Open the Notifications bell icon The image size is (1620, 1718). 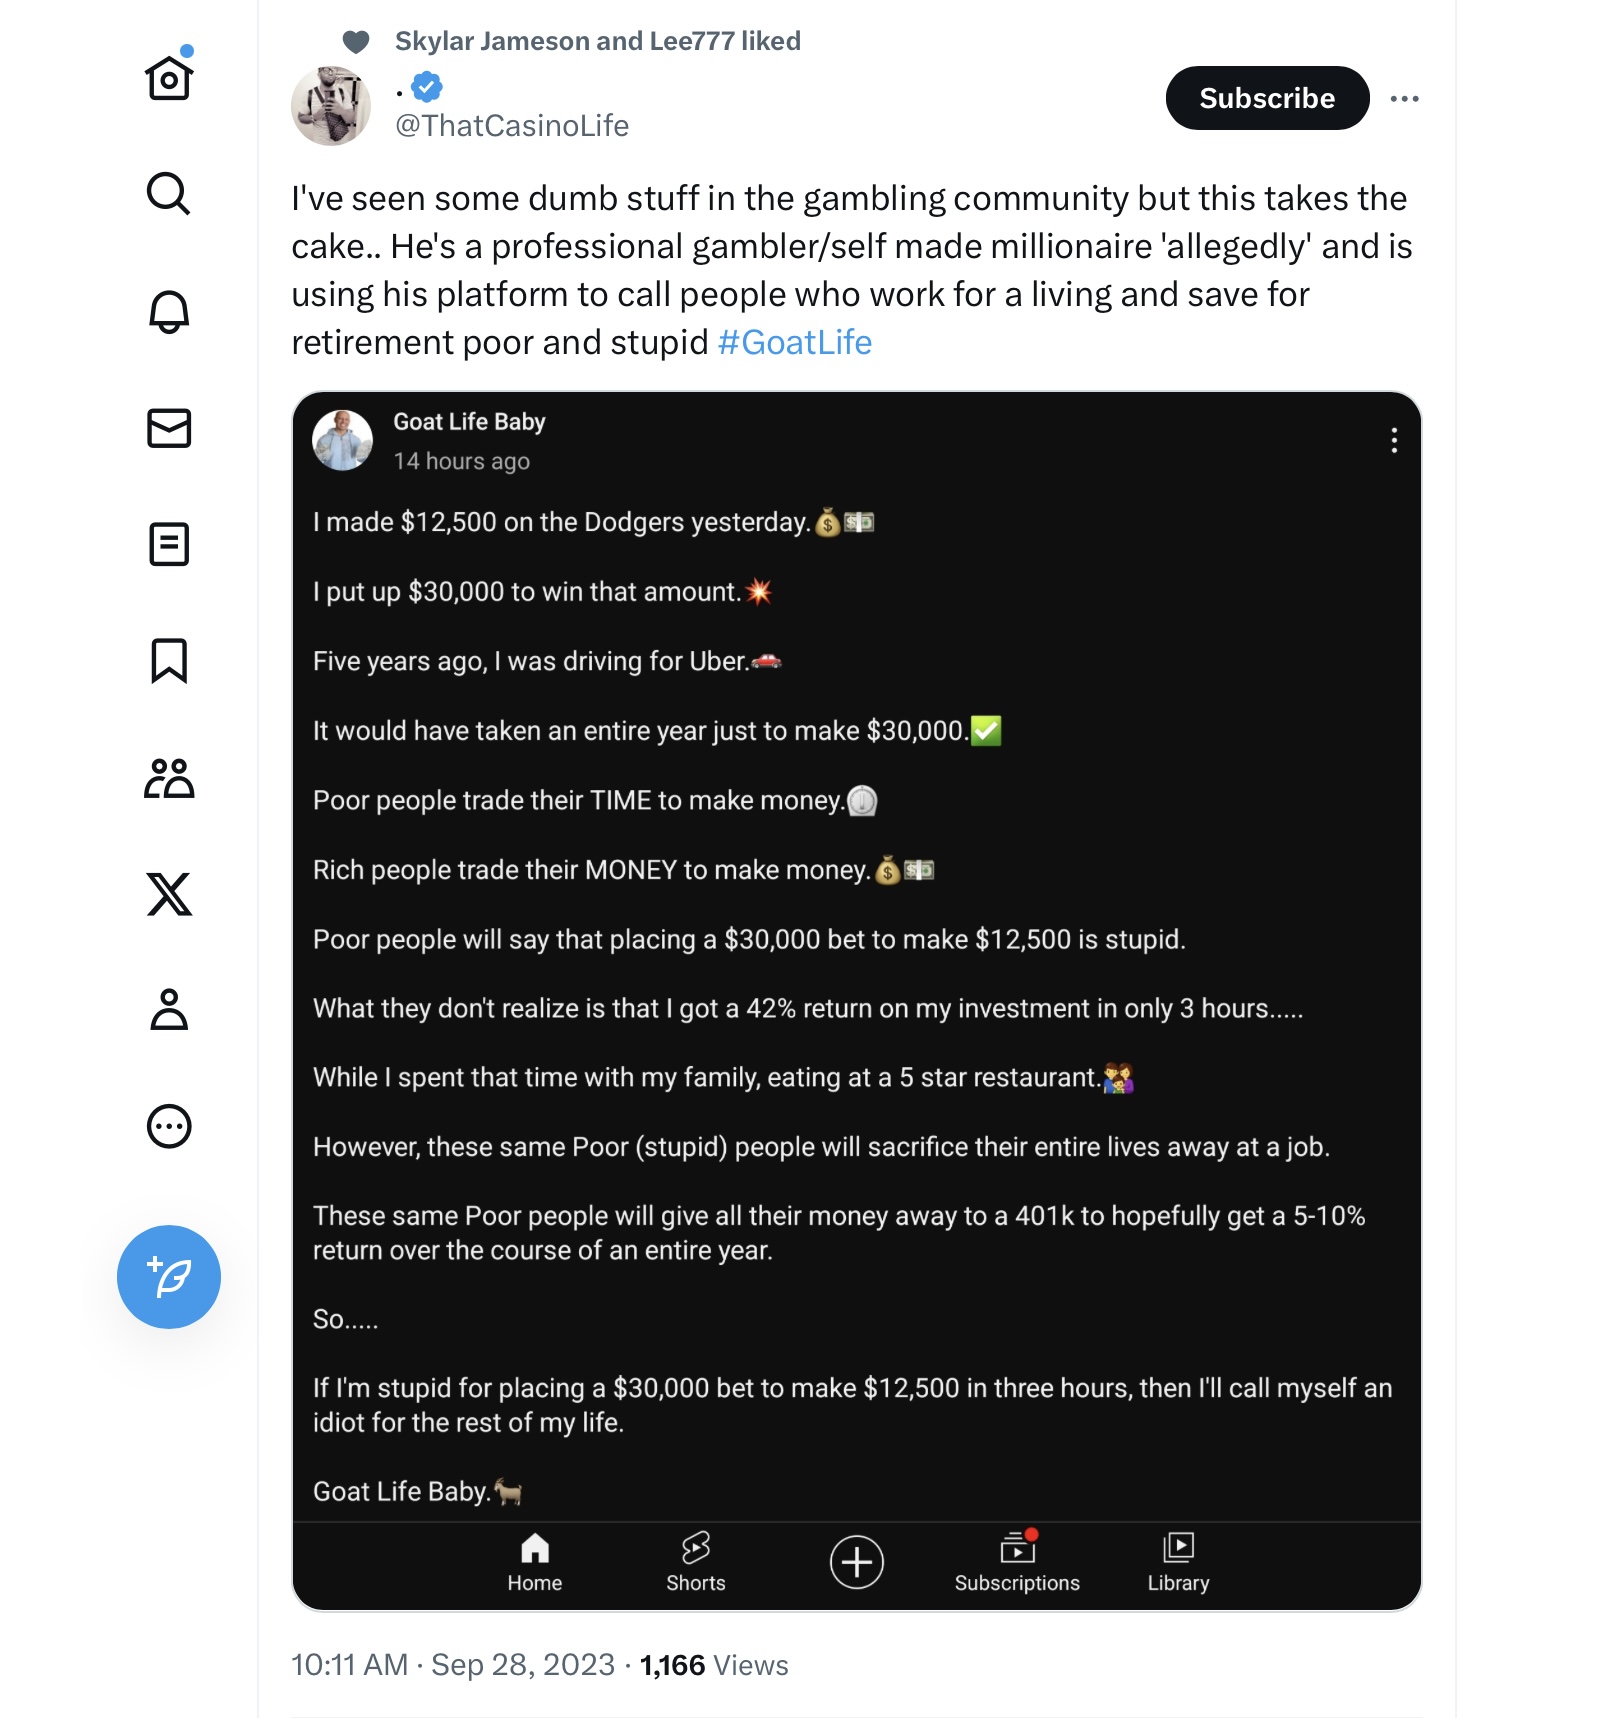tap(169, 311)
